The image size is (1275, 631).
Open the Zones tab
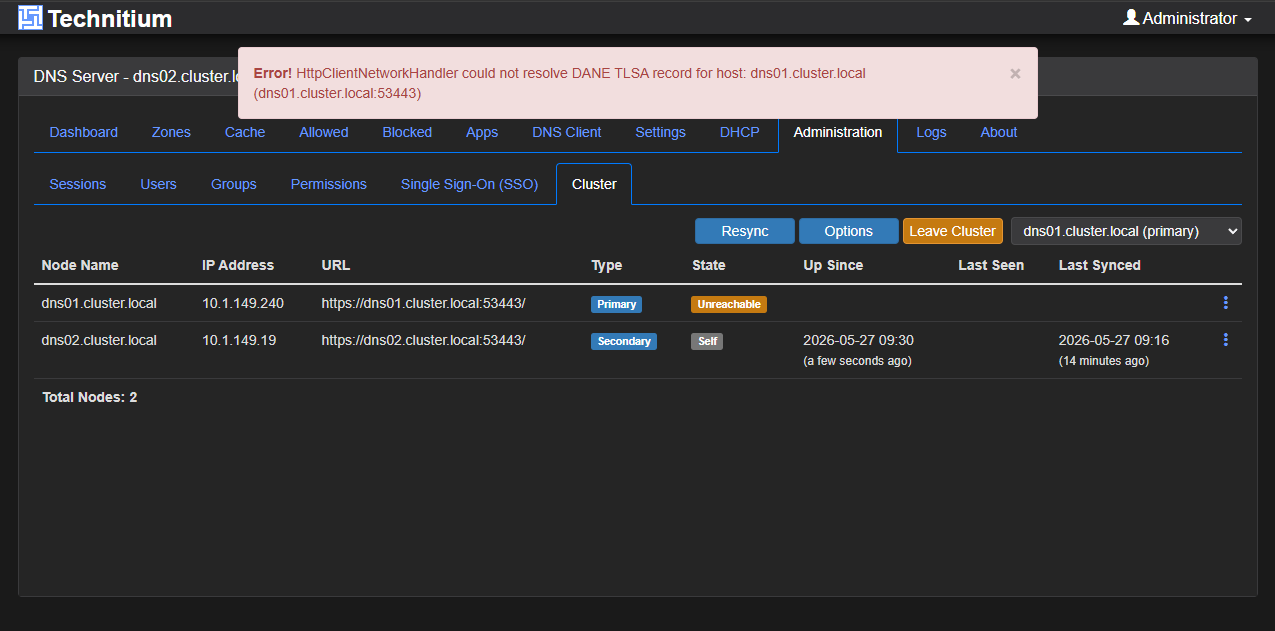click(x=171, y=132)
